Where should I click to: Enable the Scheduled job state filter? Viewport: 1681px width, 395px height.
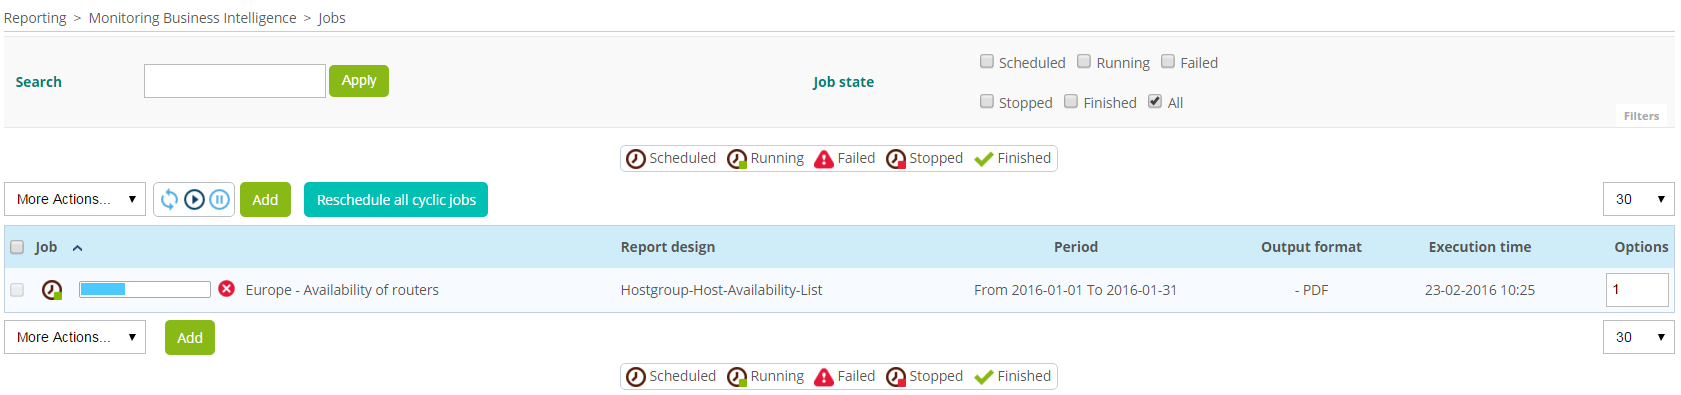tap(987, 62)
